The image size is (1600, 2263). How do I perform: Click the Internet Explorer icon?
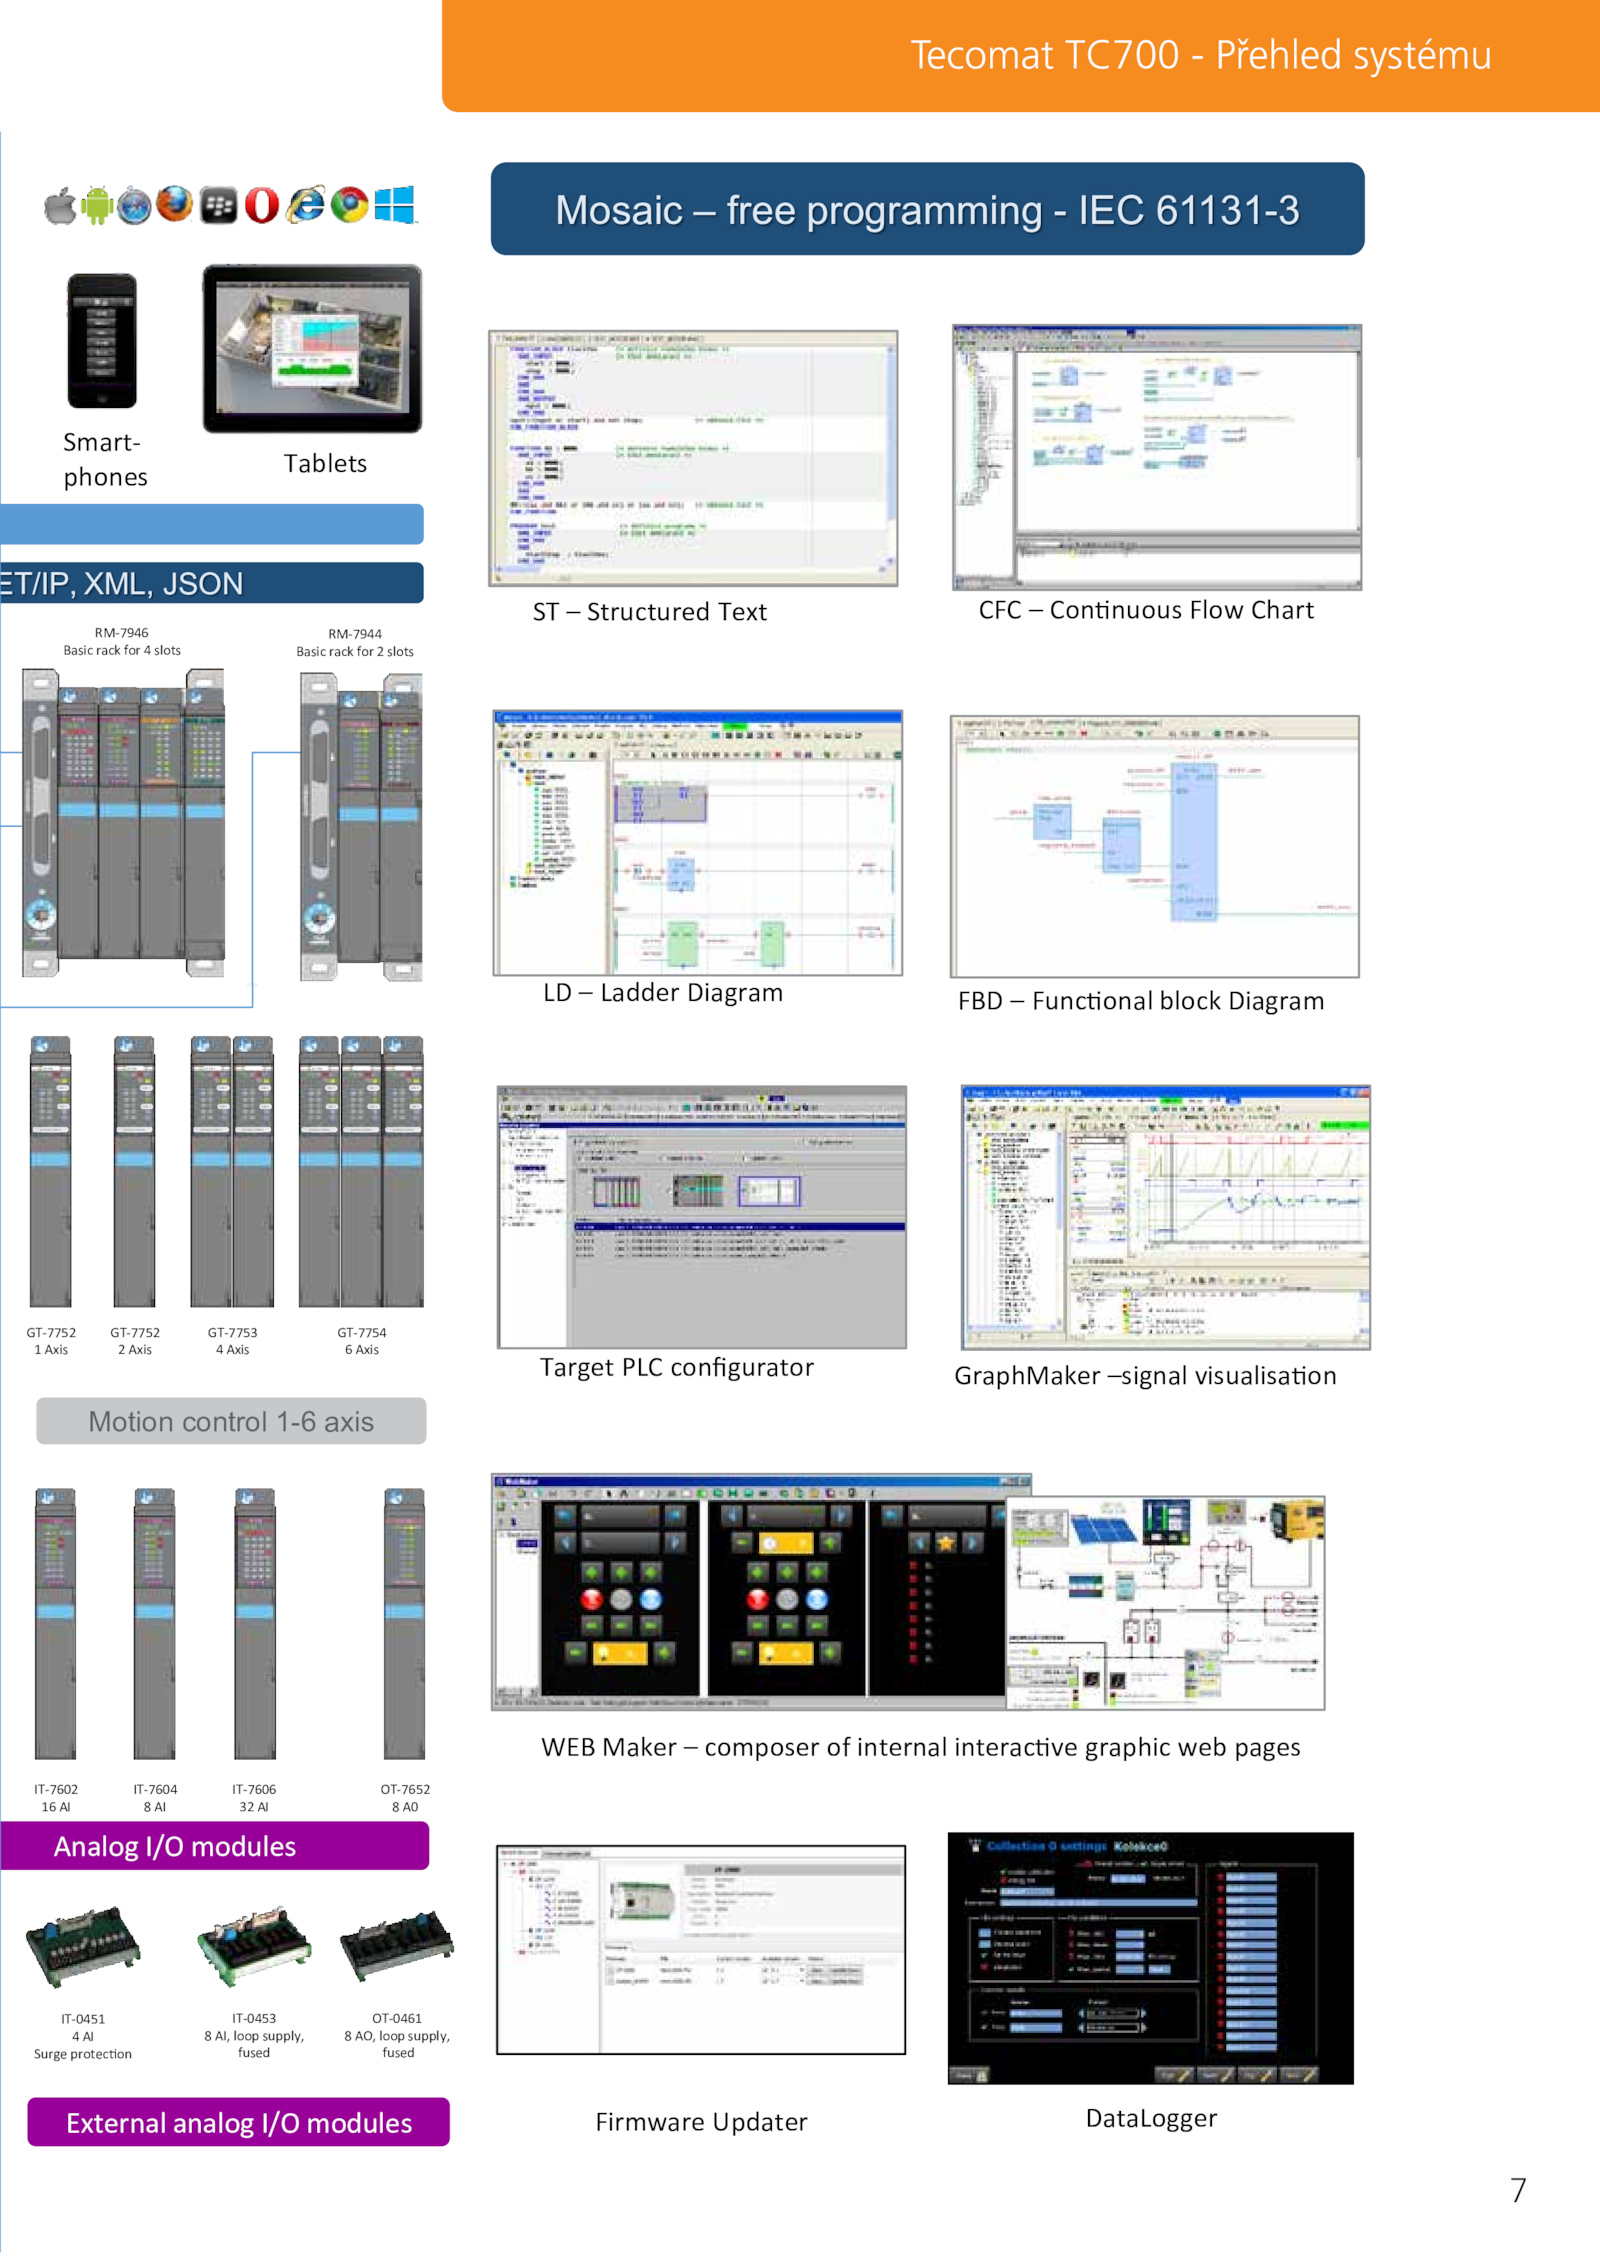click(x=305, y=205)
